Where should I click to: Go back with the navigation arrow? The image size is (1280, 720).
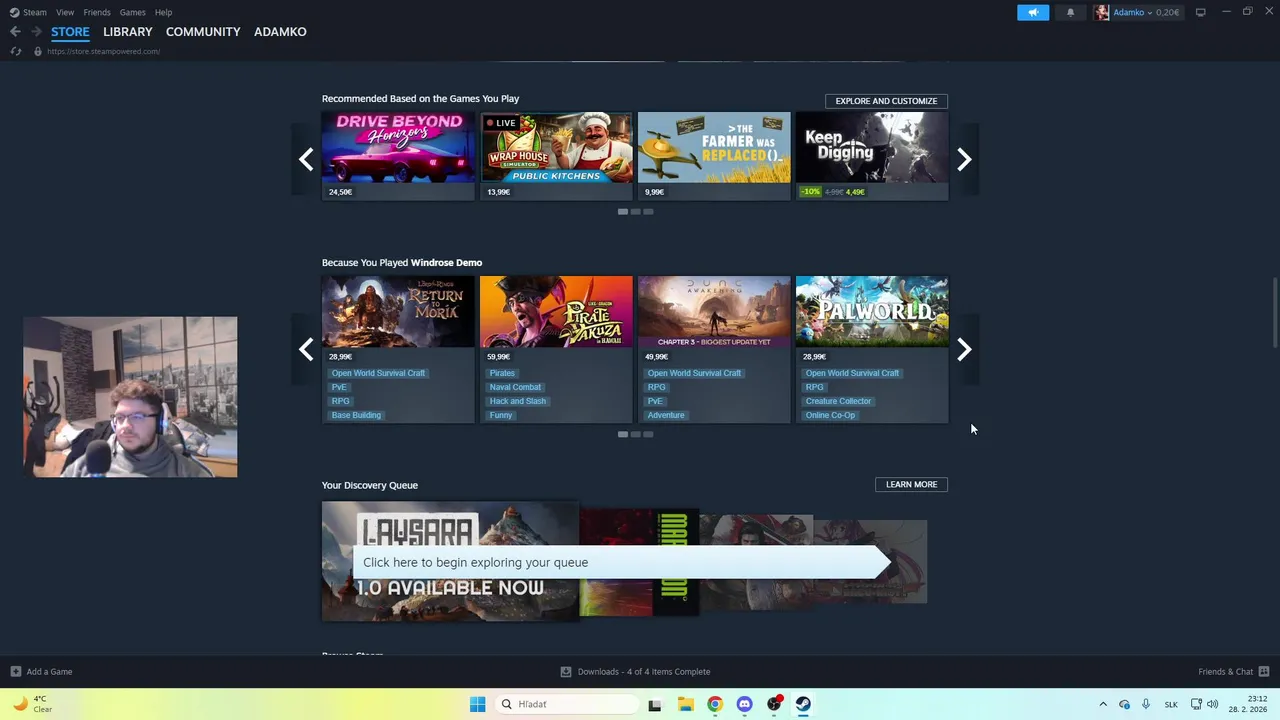click(x=15, y=32)
